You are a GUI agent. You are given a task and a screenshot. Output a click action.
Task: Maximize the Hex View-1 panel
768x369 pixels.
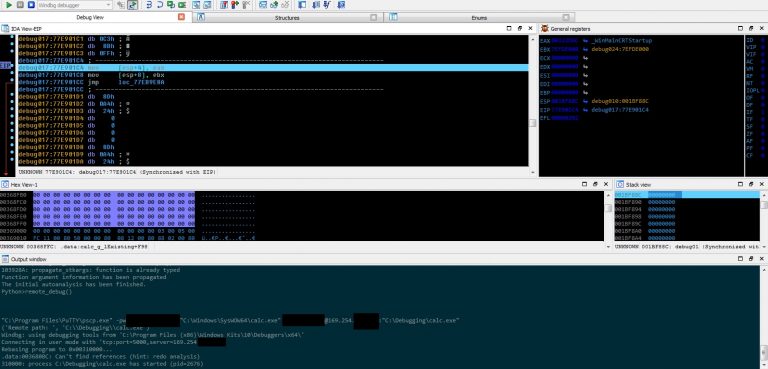(x=584, y=184)
